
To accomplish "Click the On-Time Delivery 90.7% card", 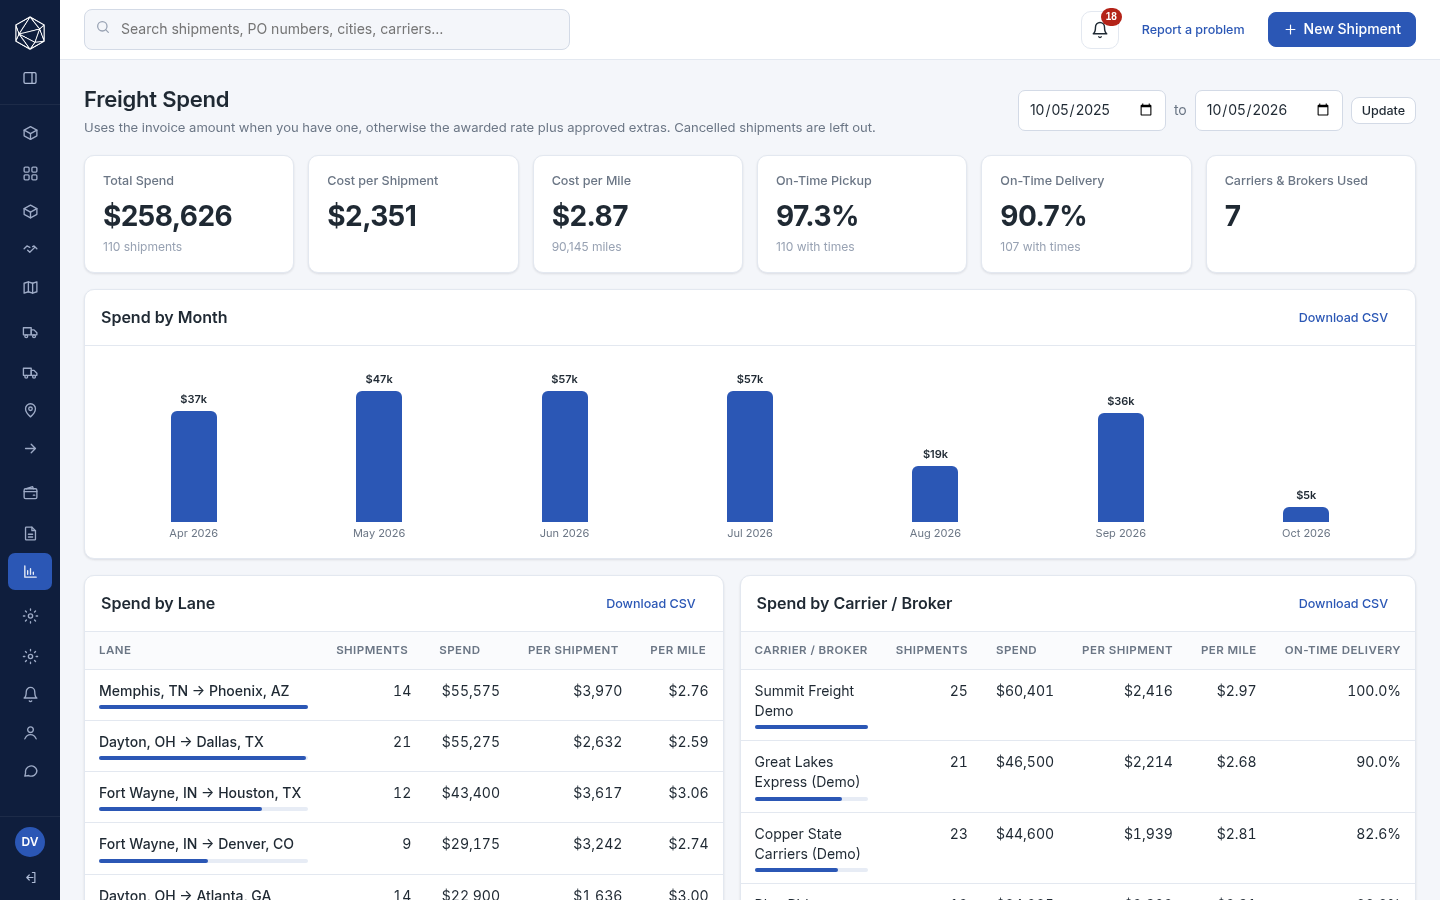I will click(x=1086, y=214).
